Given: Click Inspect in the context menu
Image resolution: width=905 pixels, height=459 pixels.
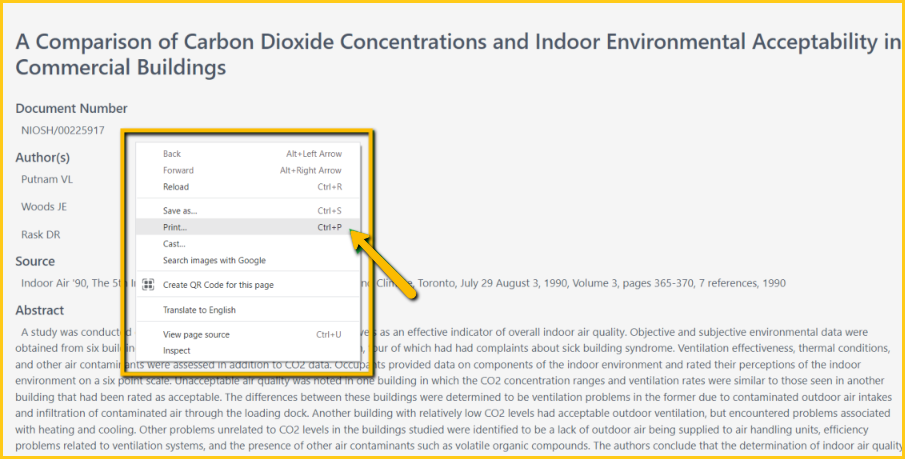Looking at the screenshot, I should tap(177, 351).
